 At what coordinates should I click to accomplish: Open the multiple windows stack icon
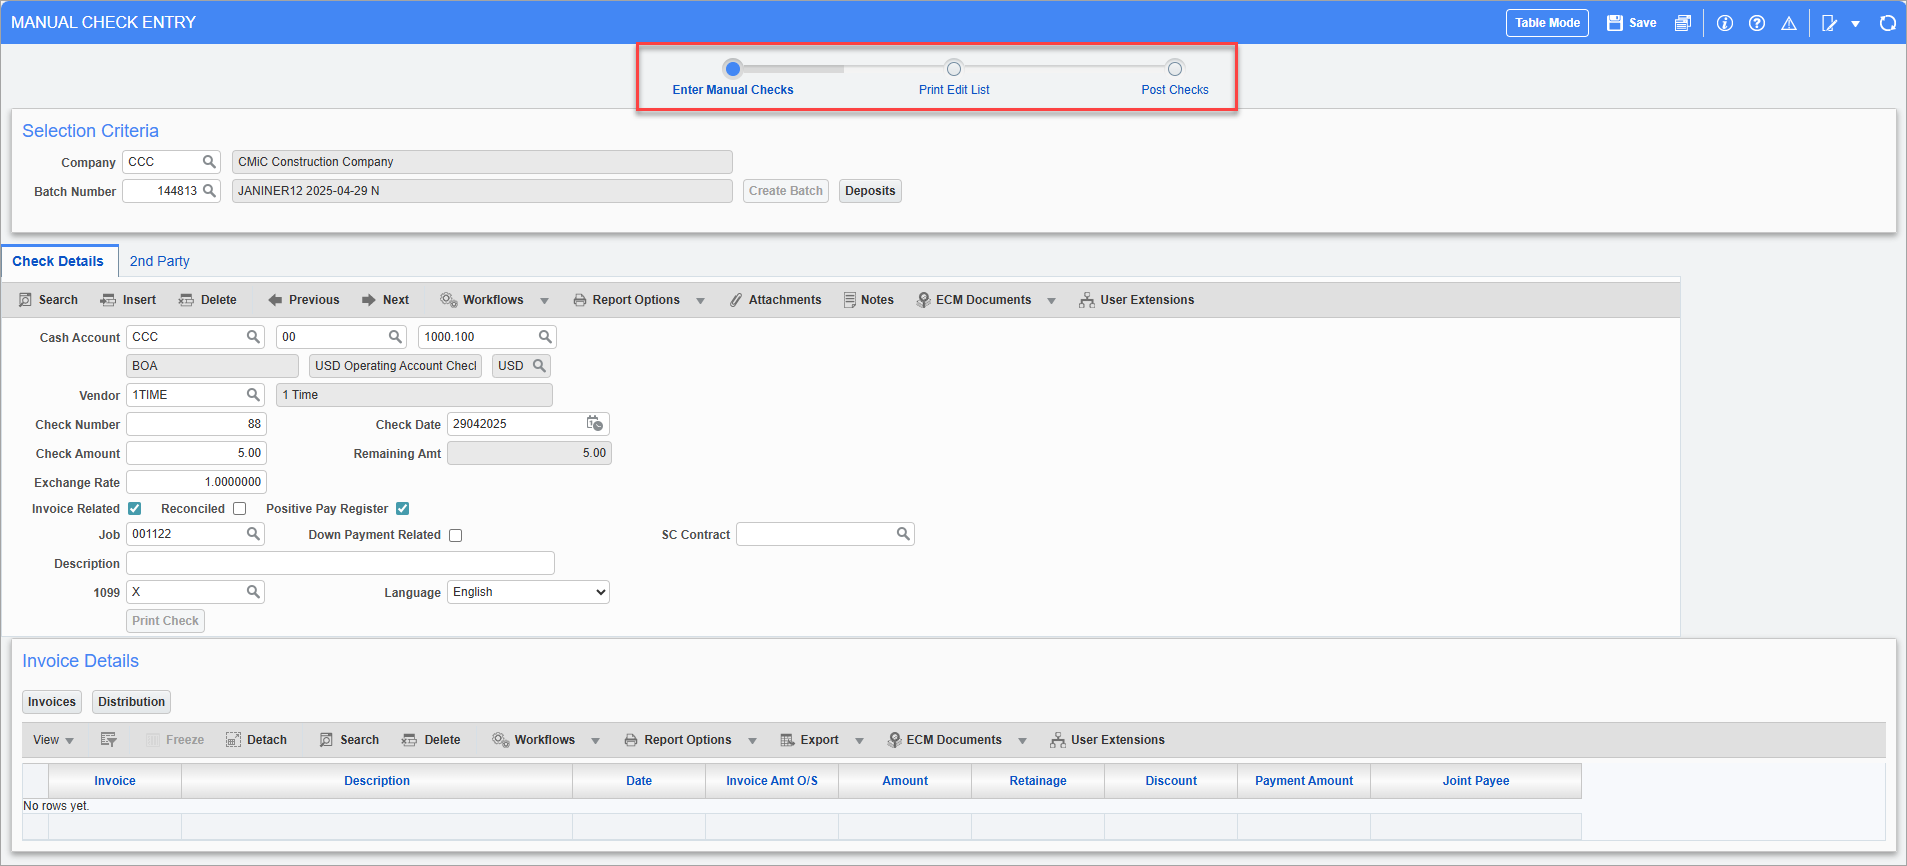coord(1683,23)
